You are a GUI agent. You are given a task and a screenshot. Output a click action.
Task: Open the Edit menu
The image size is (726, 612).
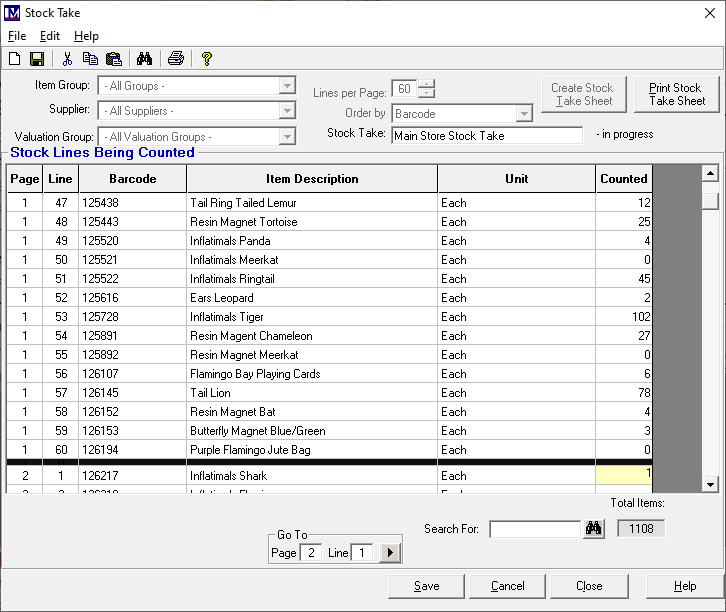pos(50,36)
